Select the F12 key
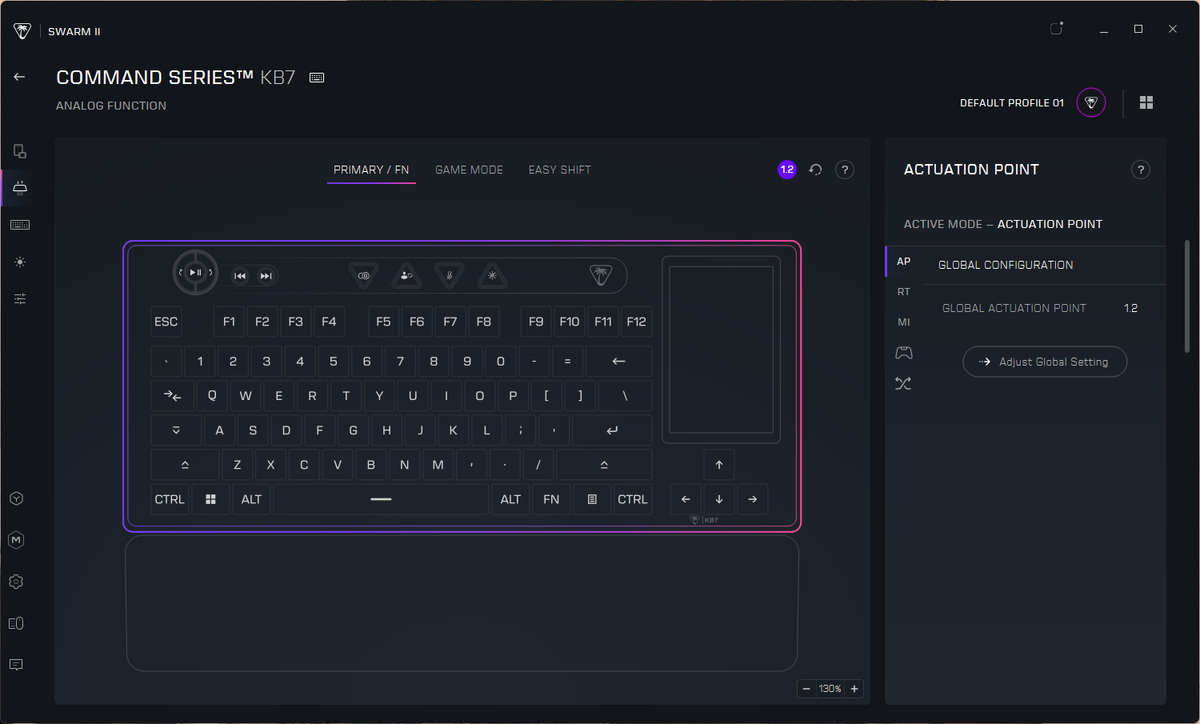Screen dimensions: 1200x724 [x=636, y=322]
